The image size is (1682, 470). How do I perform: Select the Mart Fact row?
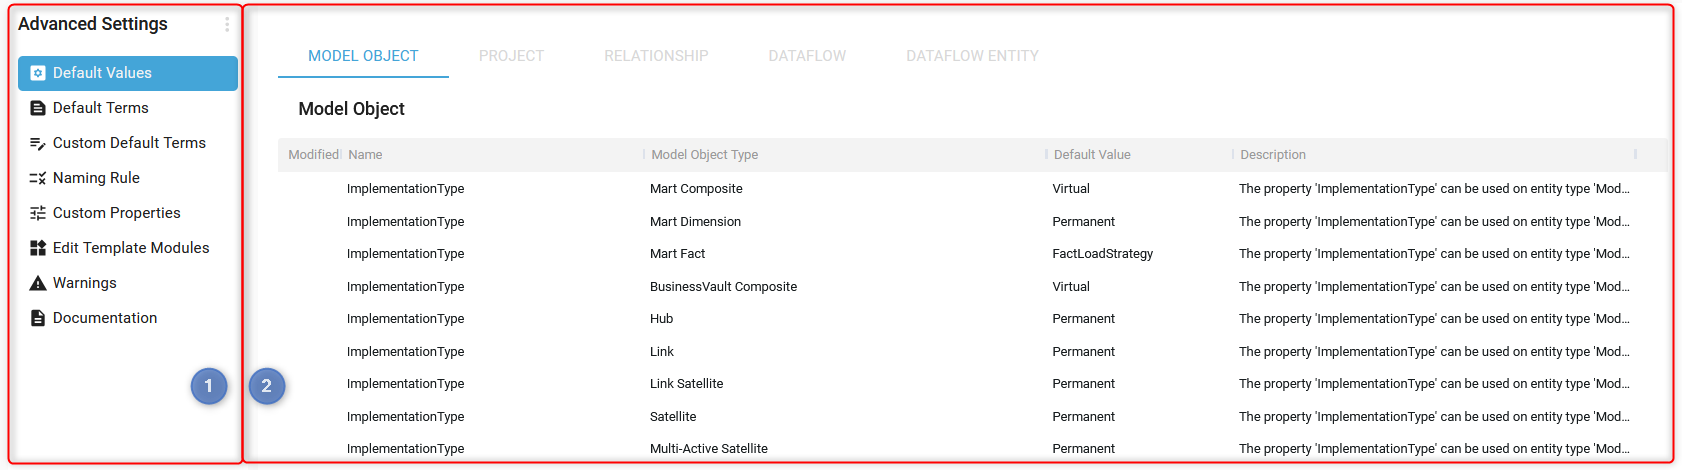coord(972,254)
